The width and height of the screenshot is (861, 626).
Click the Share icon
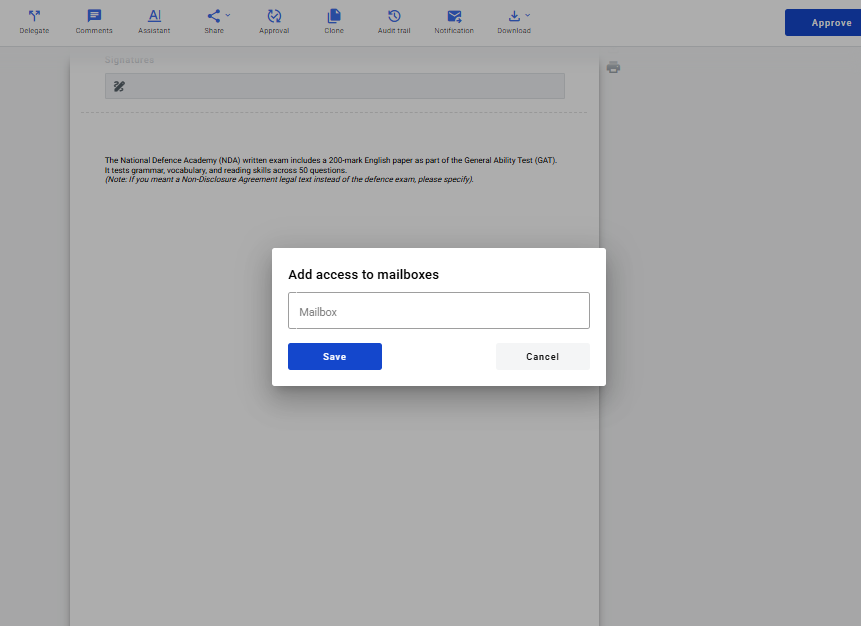tap(214, 16)
